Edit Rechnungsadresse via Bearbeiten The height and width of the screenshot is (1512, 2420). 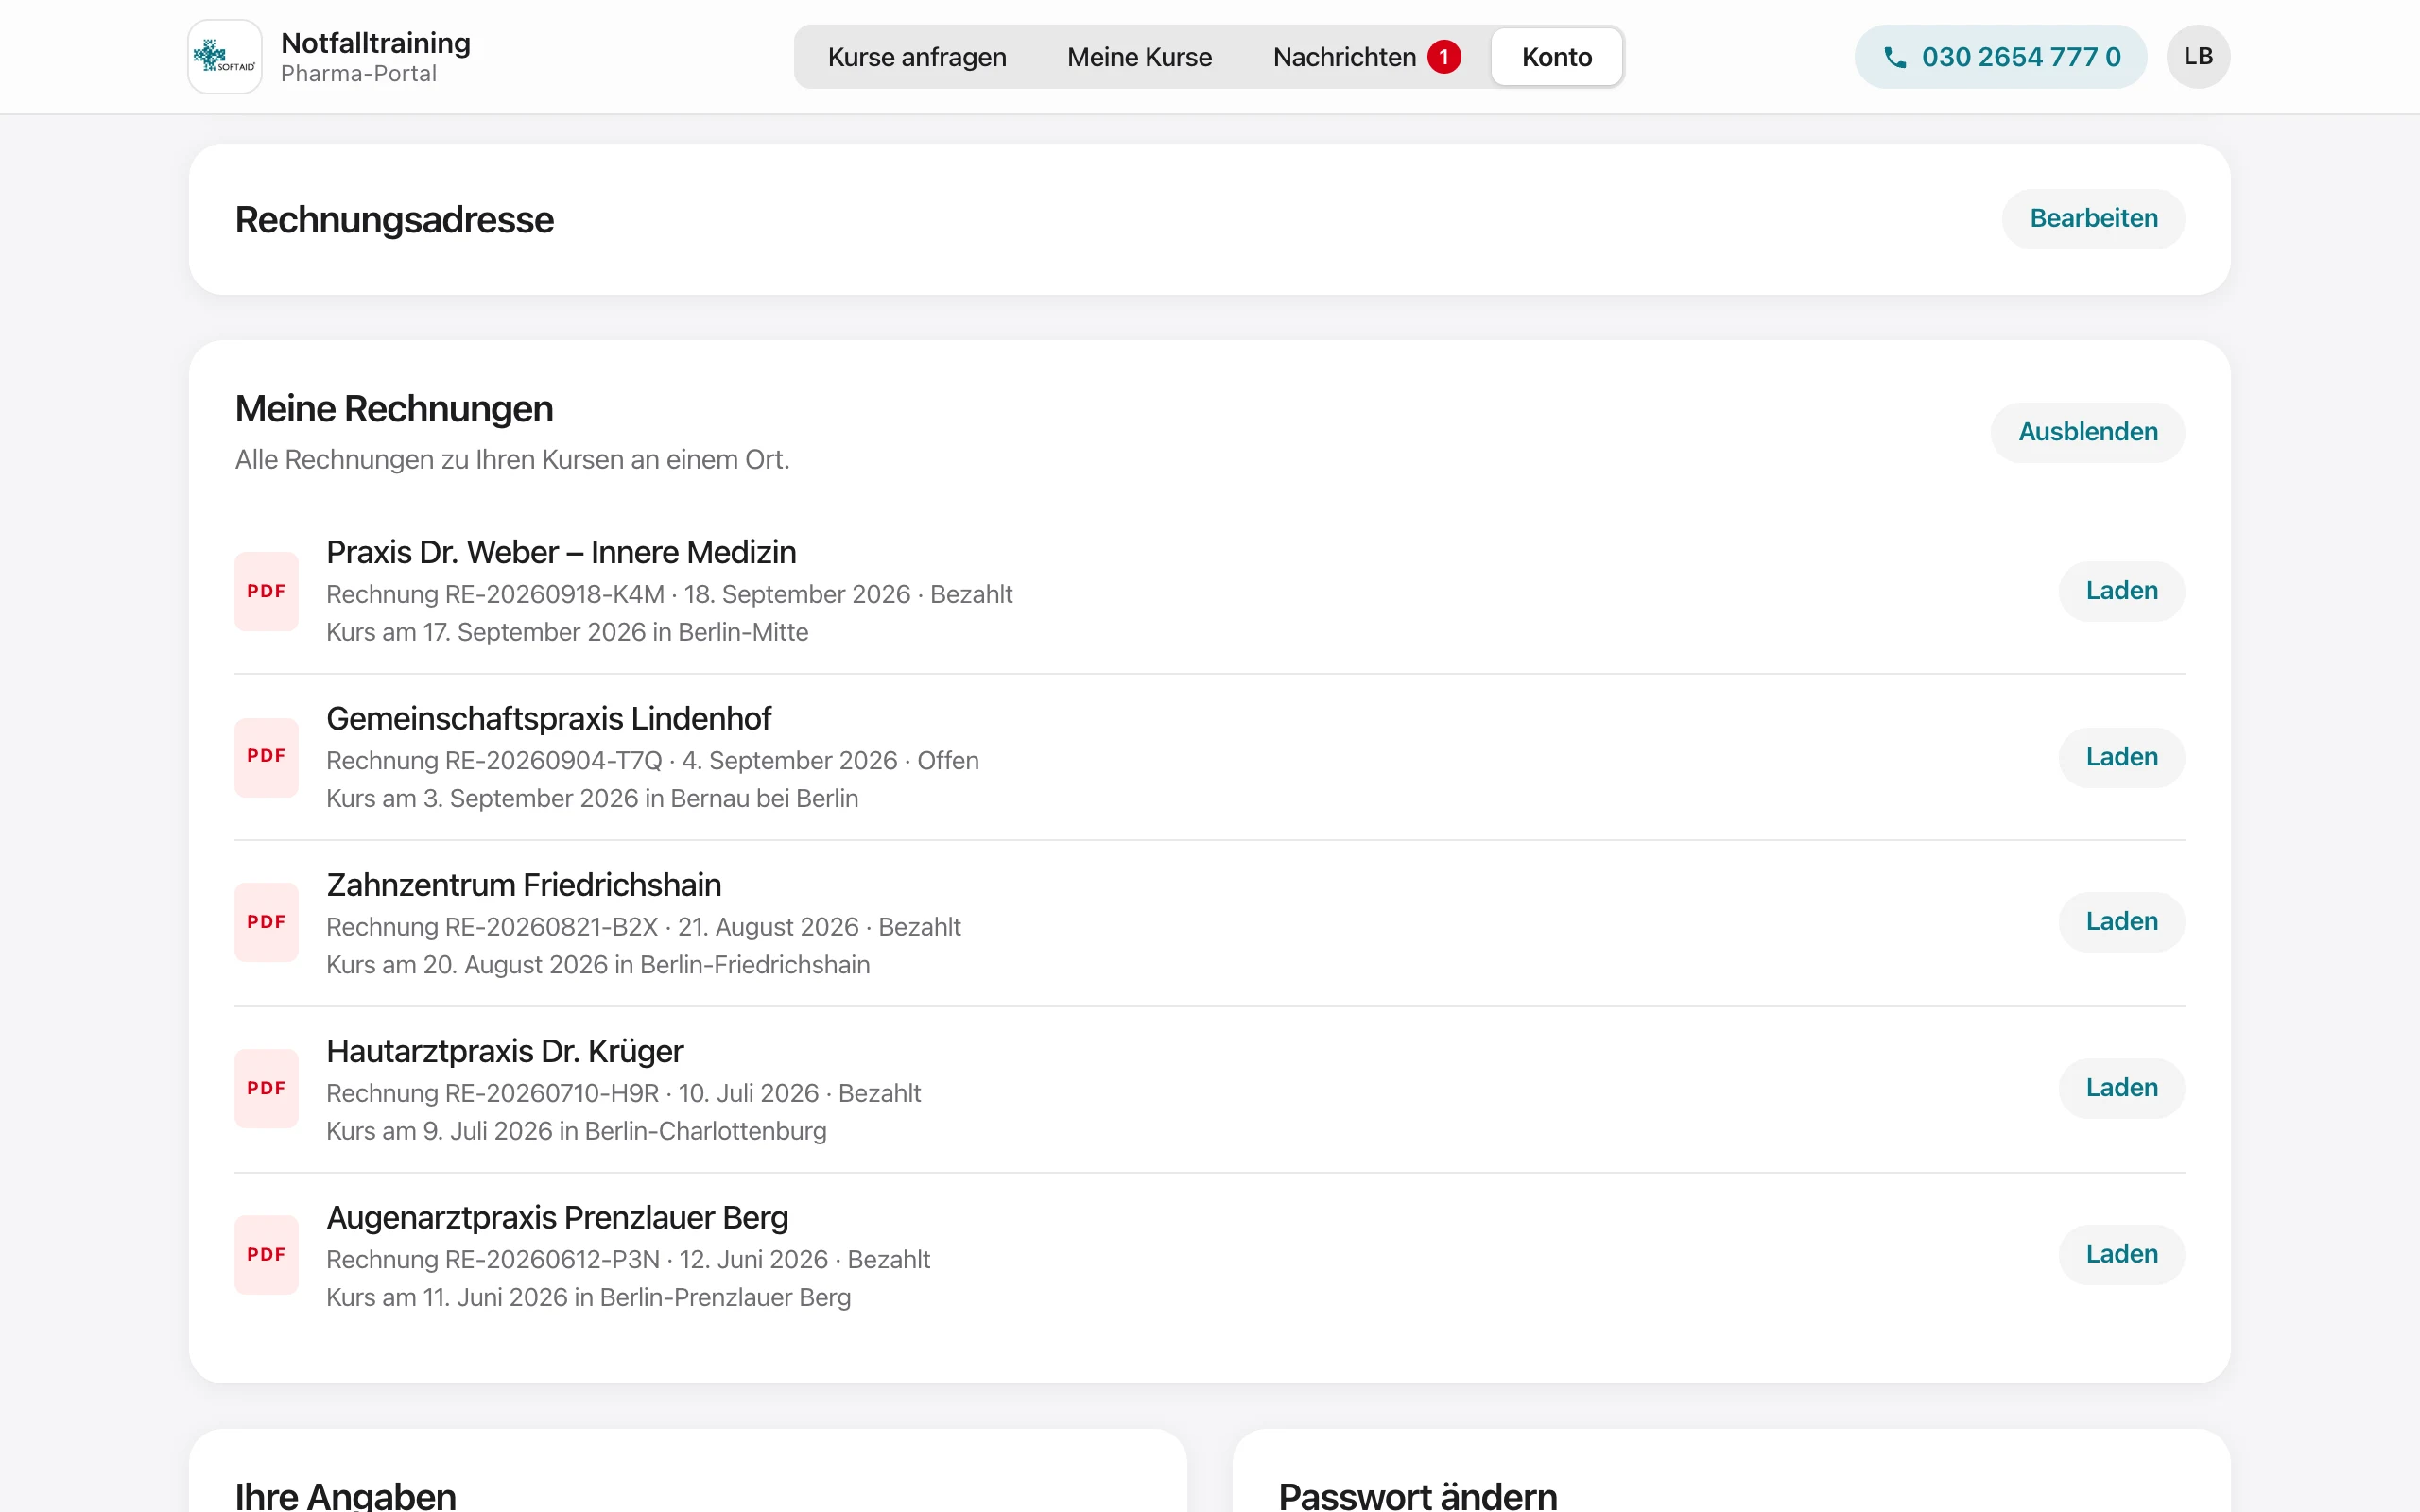pyautogui.click(x=2093, y=219)
